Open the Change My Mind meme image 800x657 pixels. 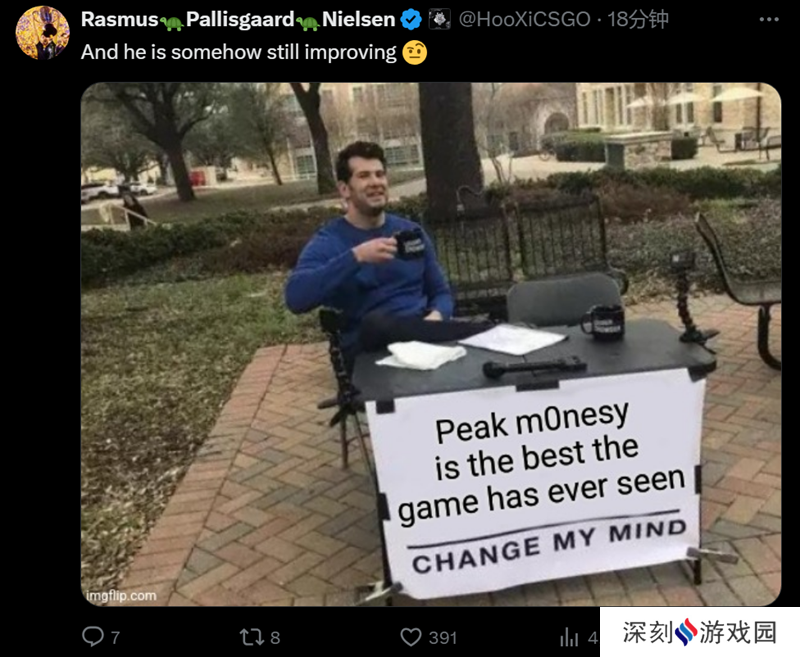click(x=431, y=344)
